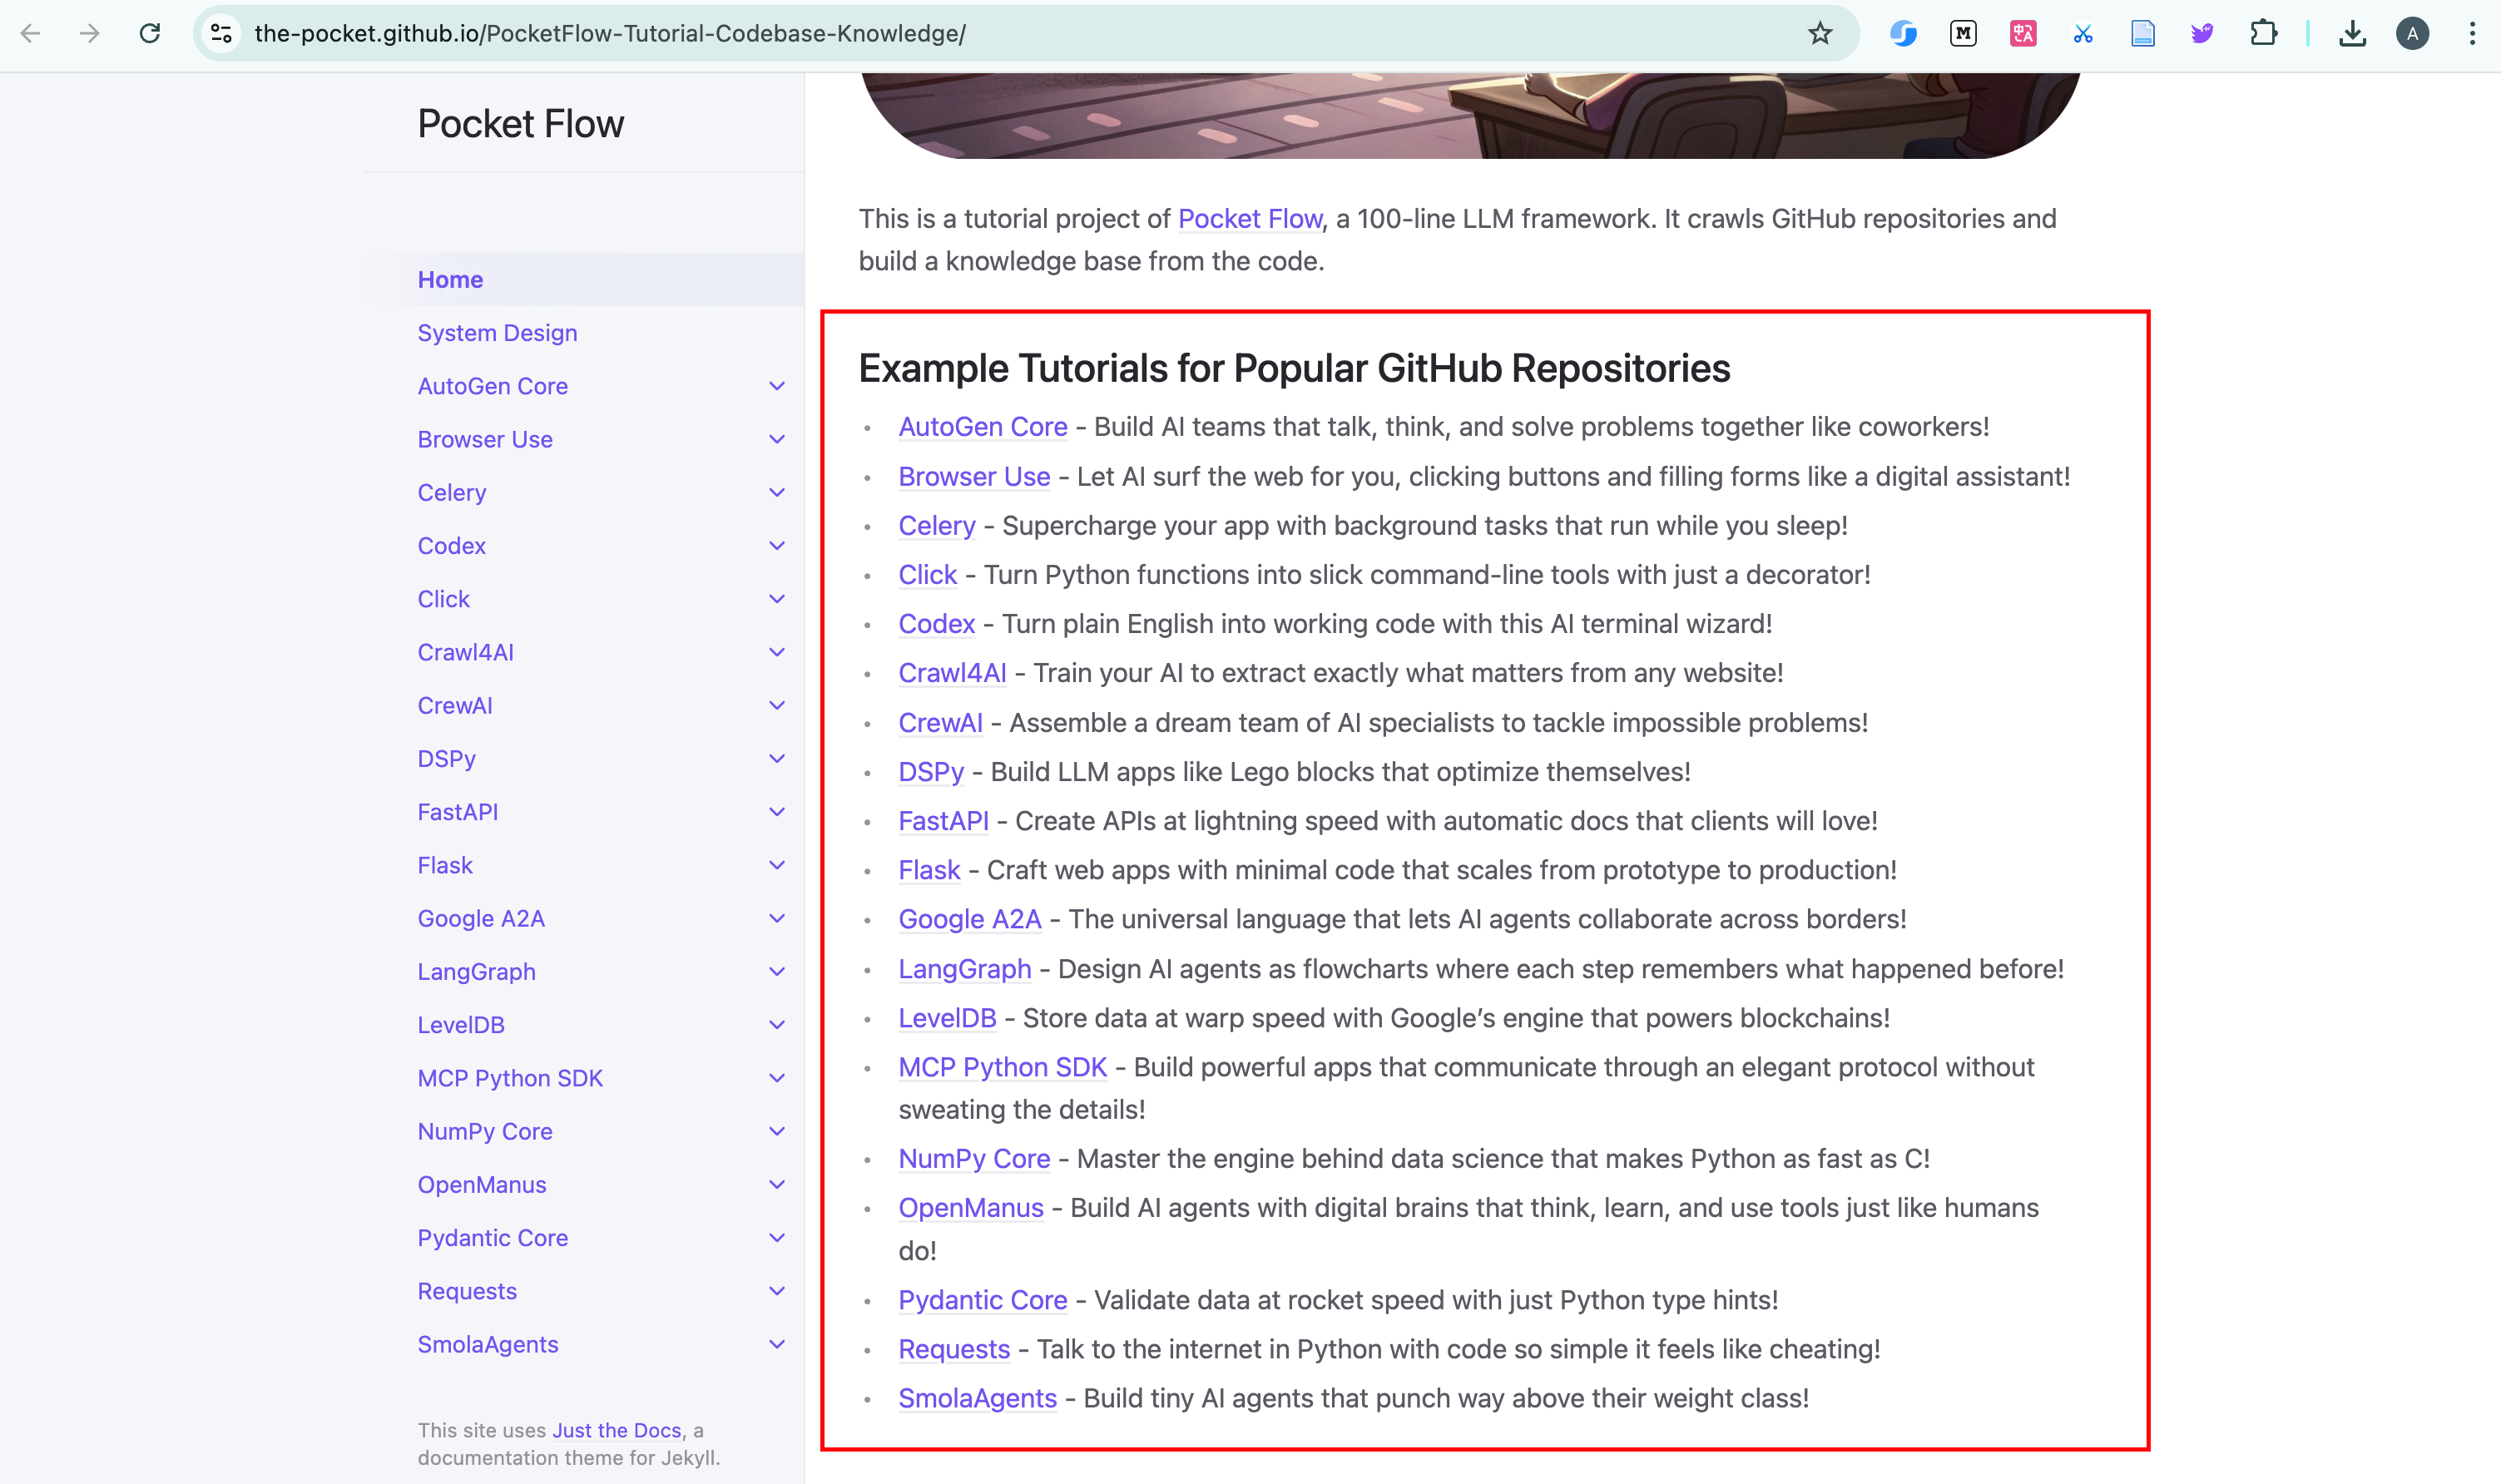The width and height of the screenshot is (2501, 1484).
Task: Open LevelDB sidebar item
Action: click(x=461, y=1025)
